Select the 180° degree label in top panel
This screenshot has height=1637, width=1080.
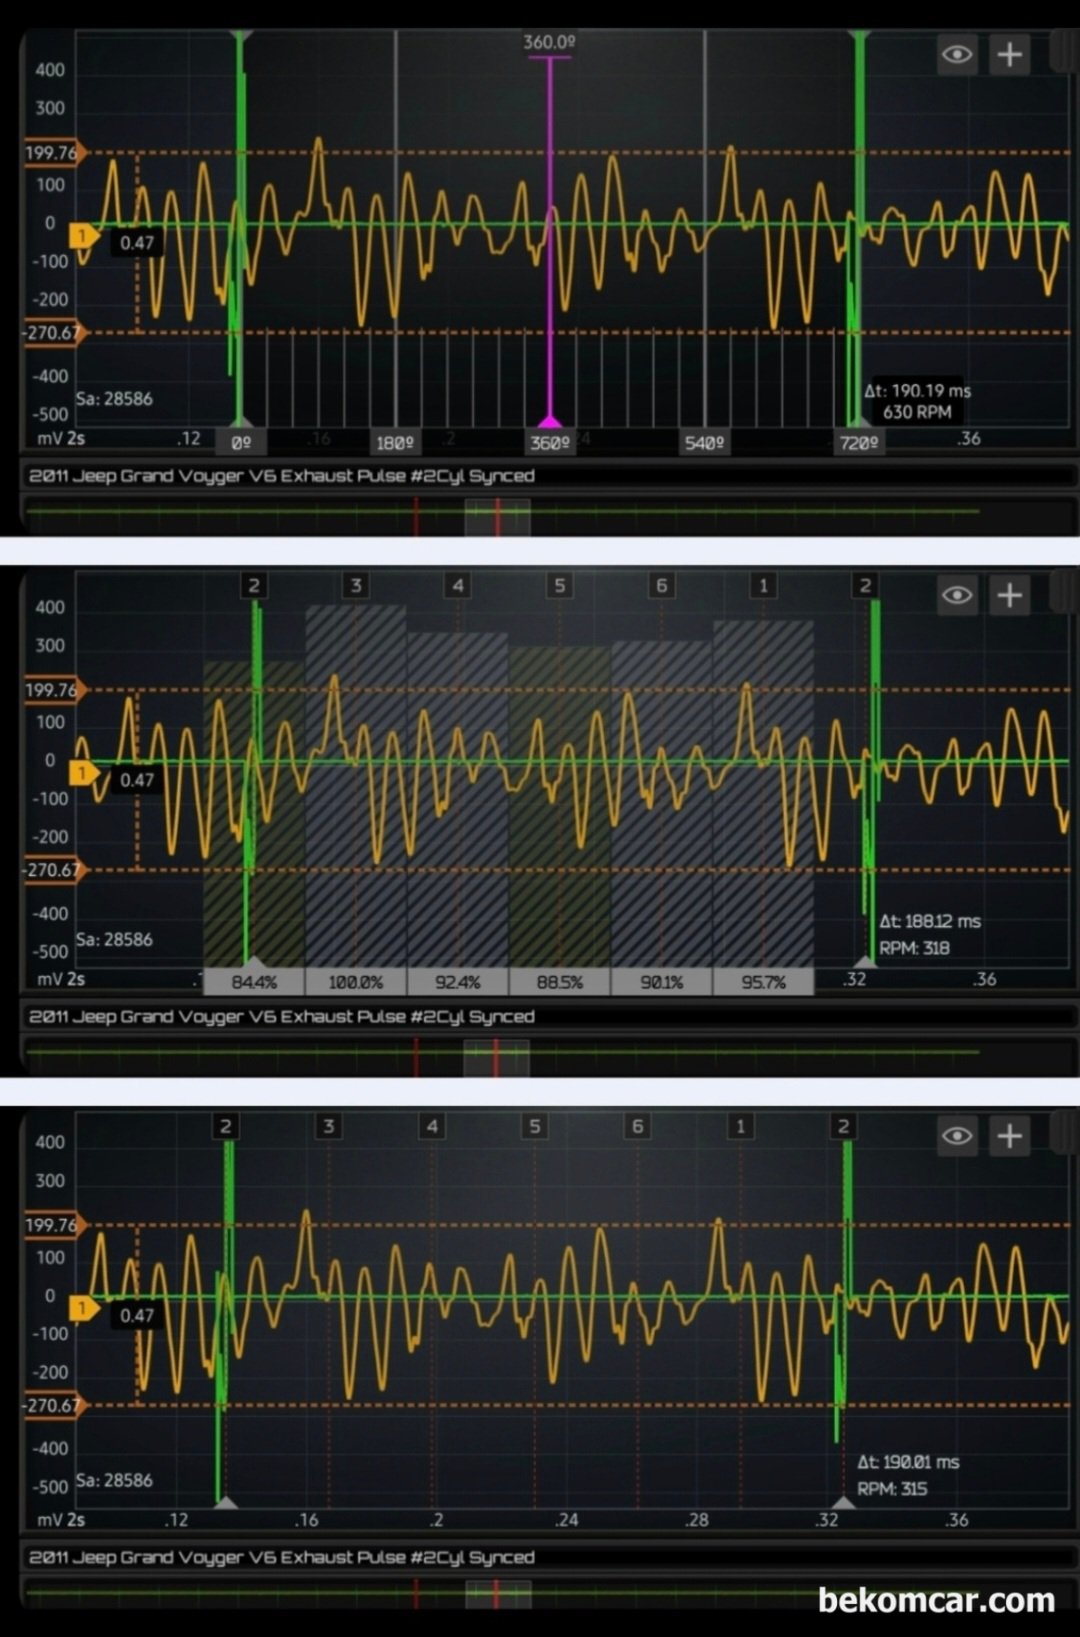click(395, 442)
